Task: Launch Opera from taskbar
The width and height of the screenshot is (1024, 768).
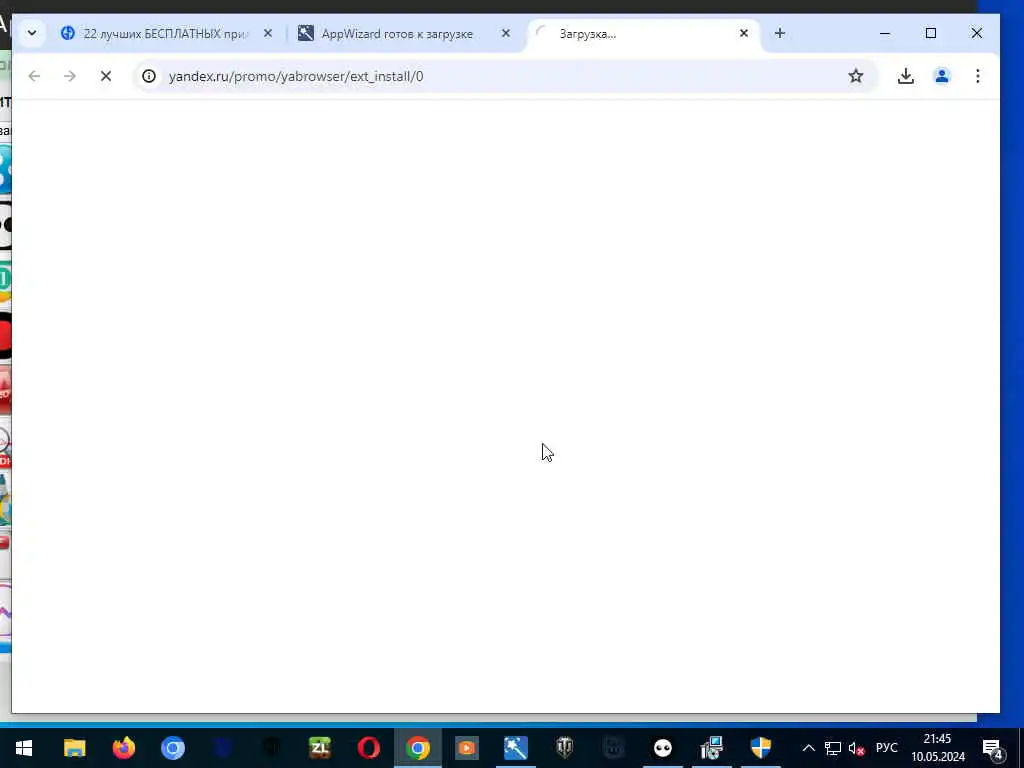Action: [x=368, y=748]
